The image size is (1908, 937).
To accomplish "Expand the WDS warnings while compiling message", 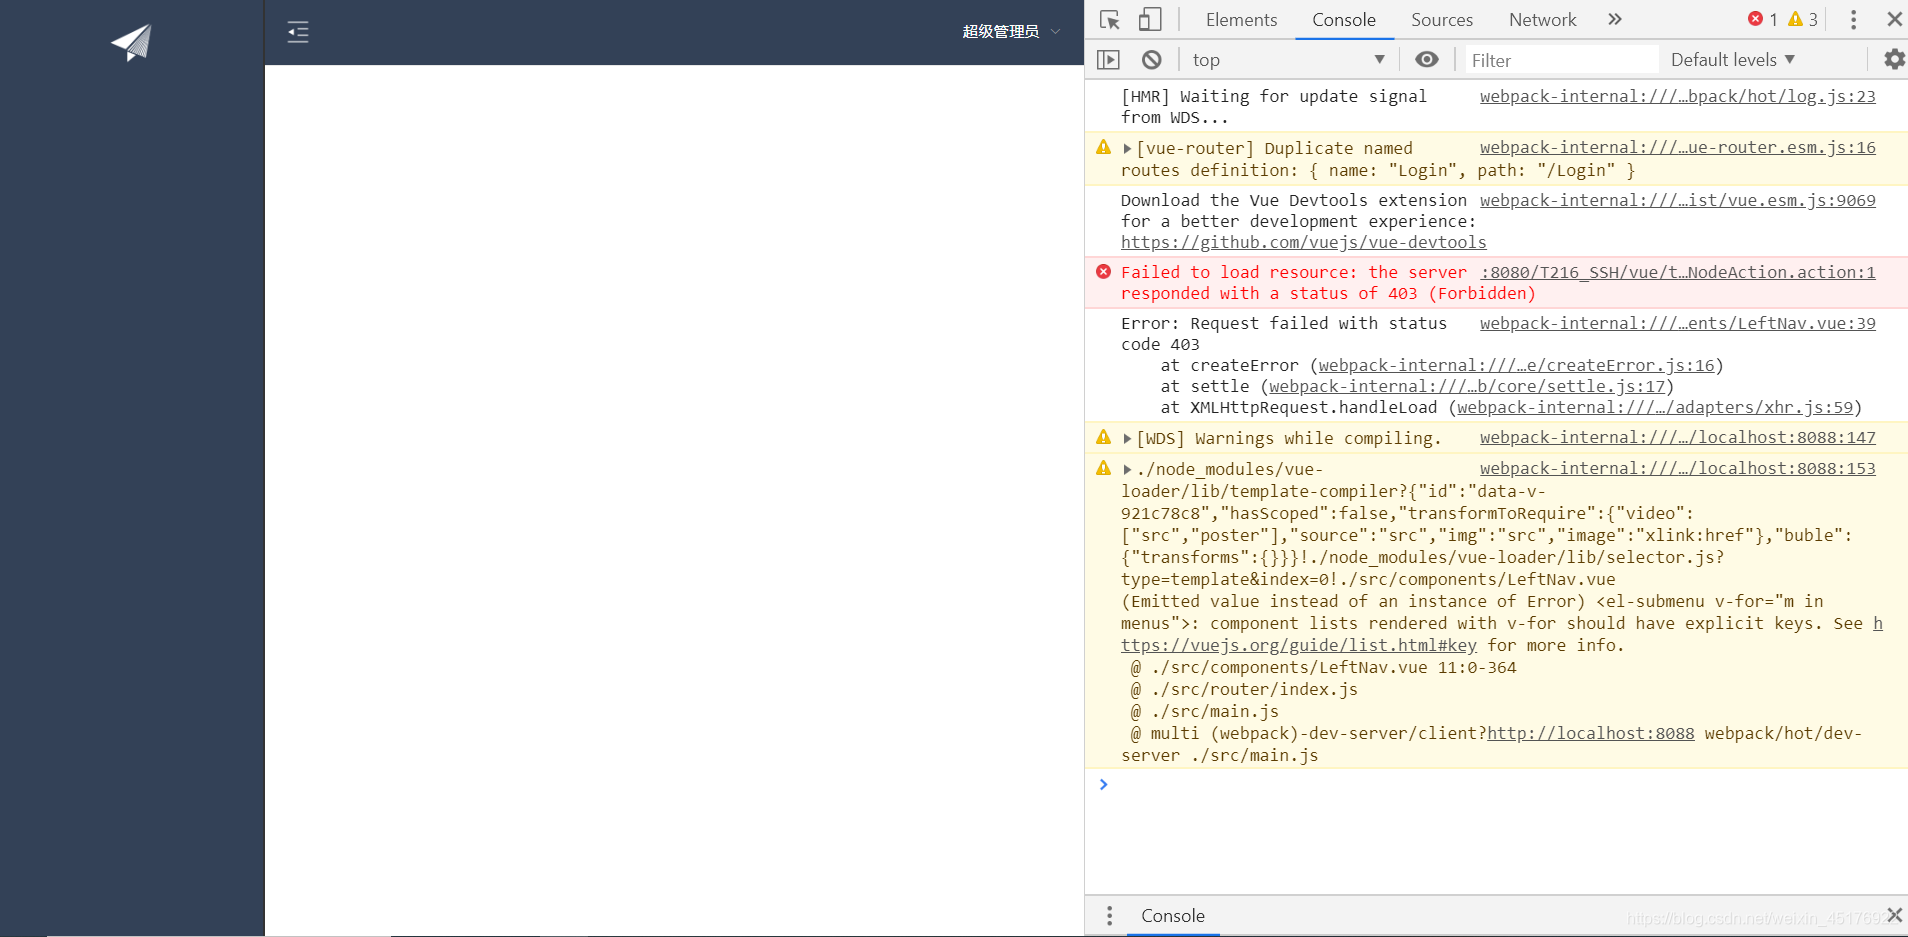I will (1127, 439).
